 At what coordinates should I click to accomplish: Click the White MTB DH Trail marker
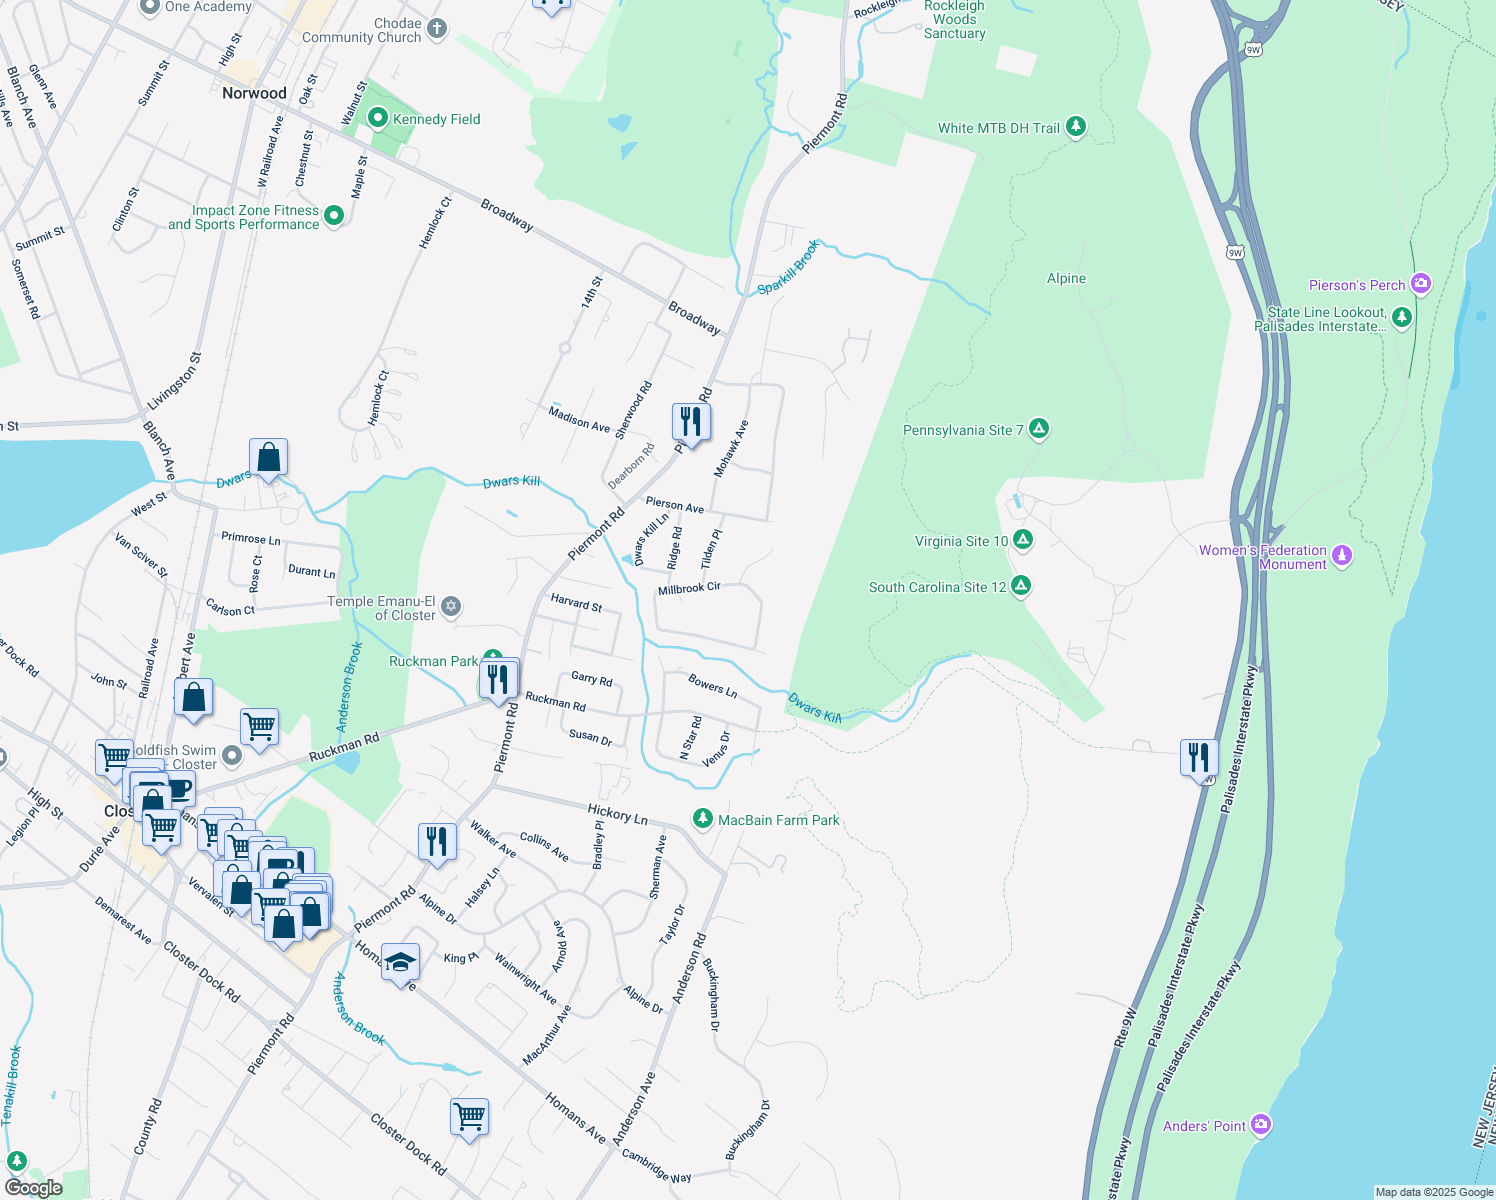coord(1076,127)
